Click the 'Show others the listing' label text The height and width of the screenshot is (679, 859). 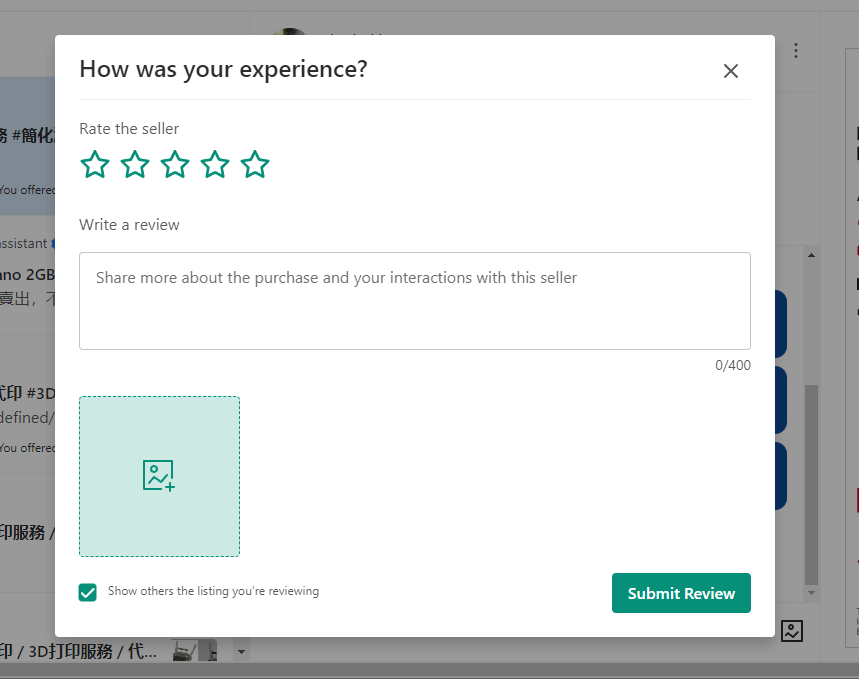[x=213, y=592]
